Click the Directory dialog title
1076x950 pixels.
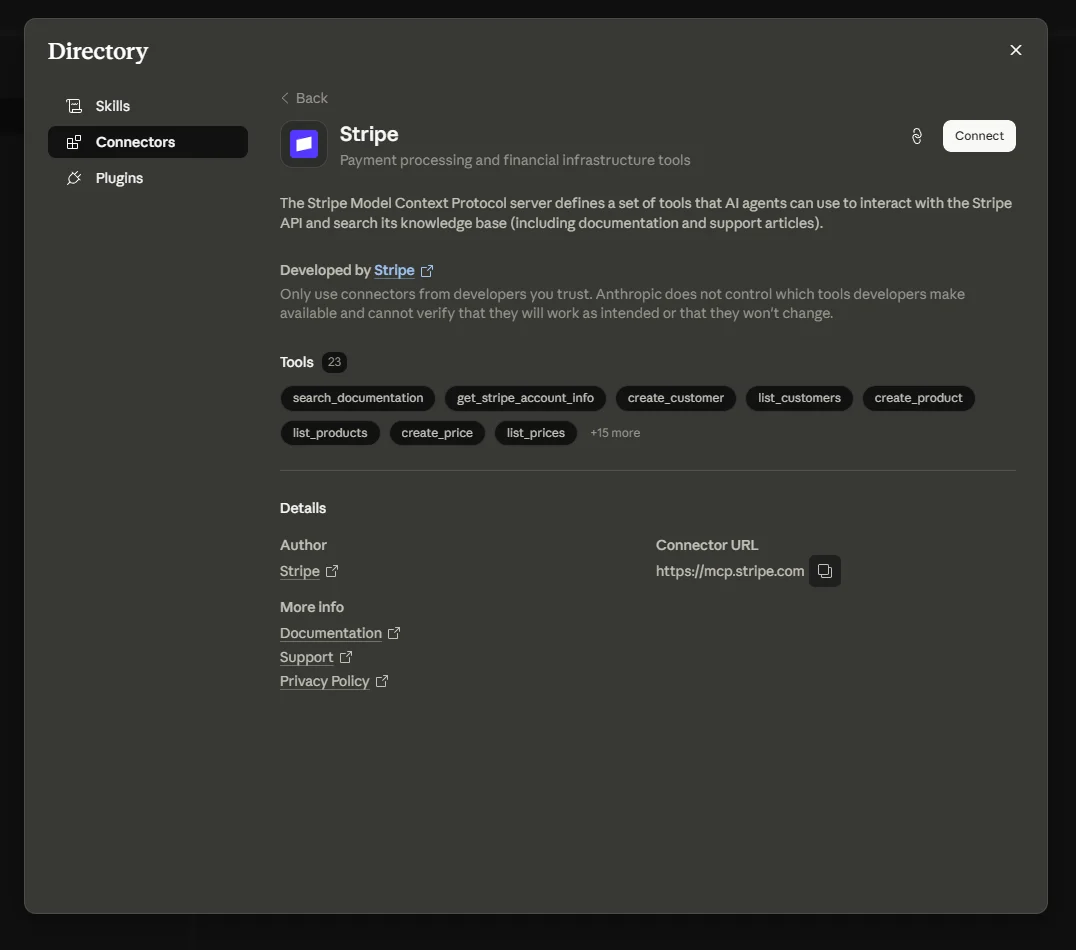point(98,51)
